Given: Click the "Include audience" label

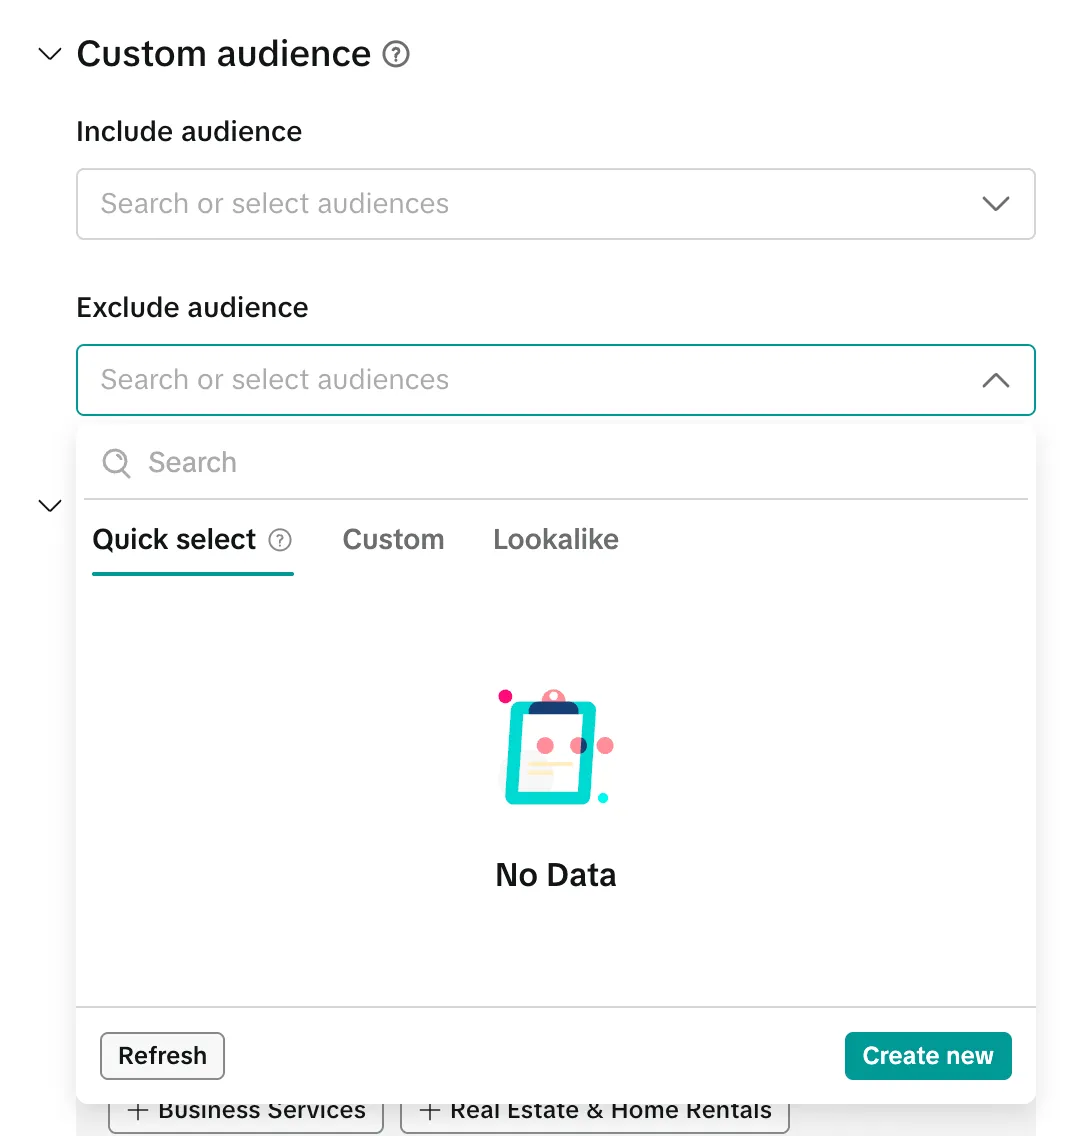Looking at the screenshot, I should coord(189,132).
